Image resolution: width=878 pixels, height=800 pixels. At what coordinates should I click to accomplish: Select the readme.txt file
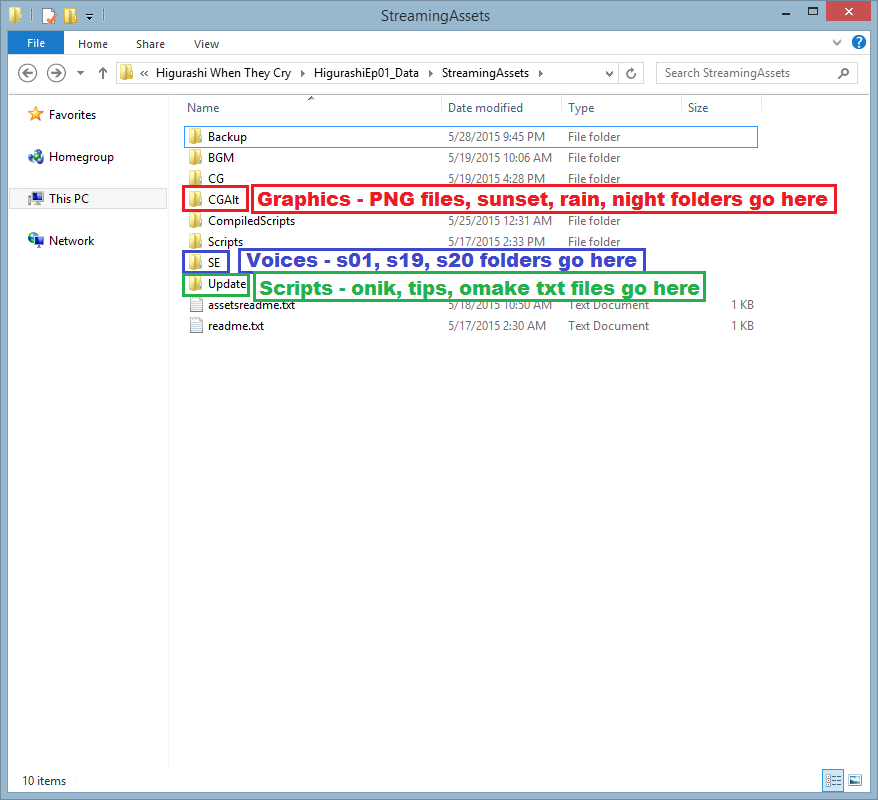(235, 326)
